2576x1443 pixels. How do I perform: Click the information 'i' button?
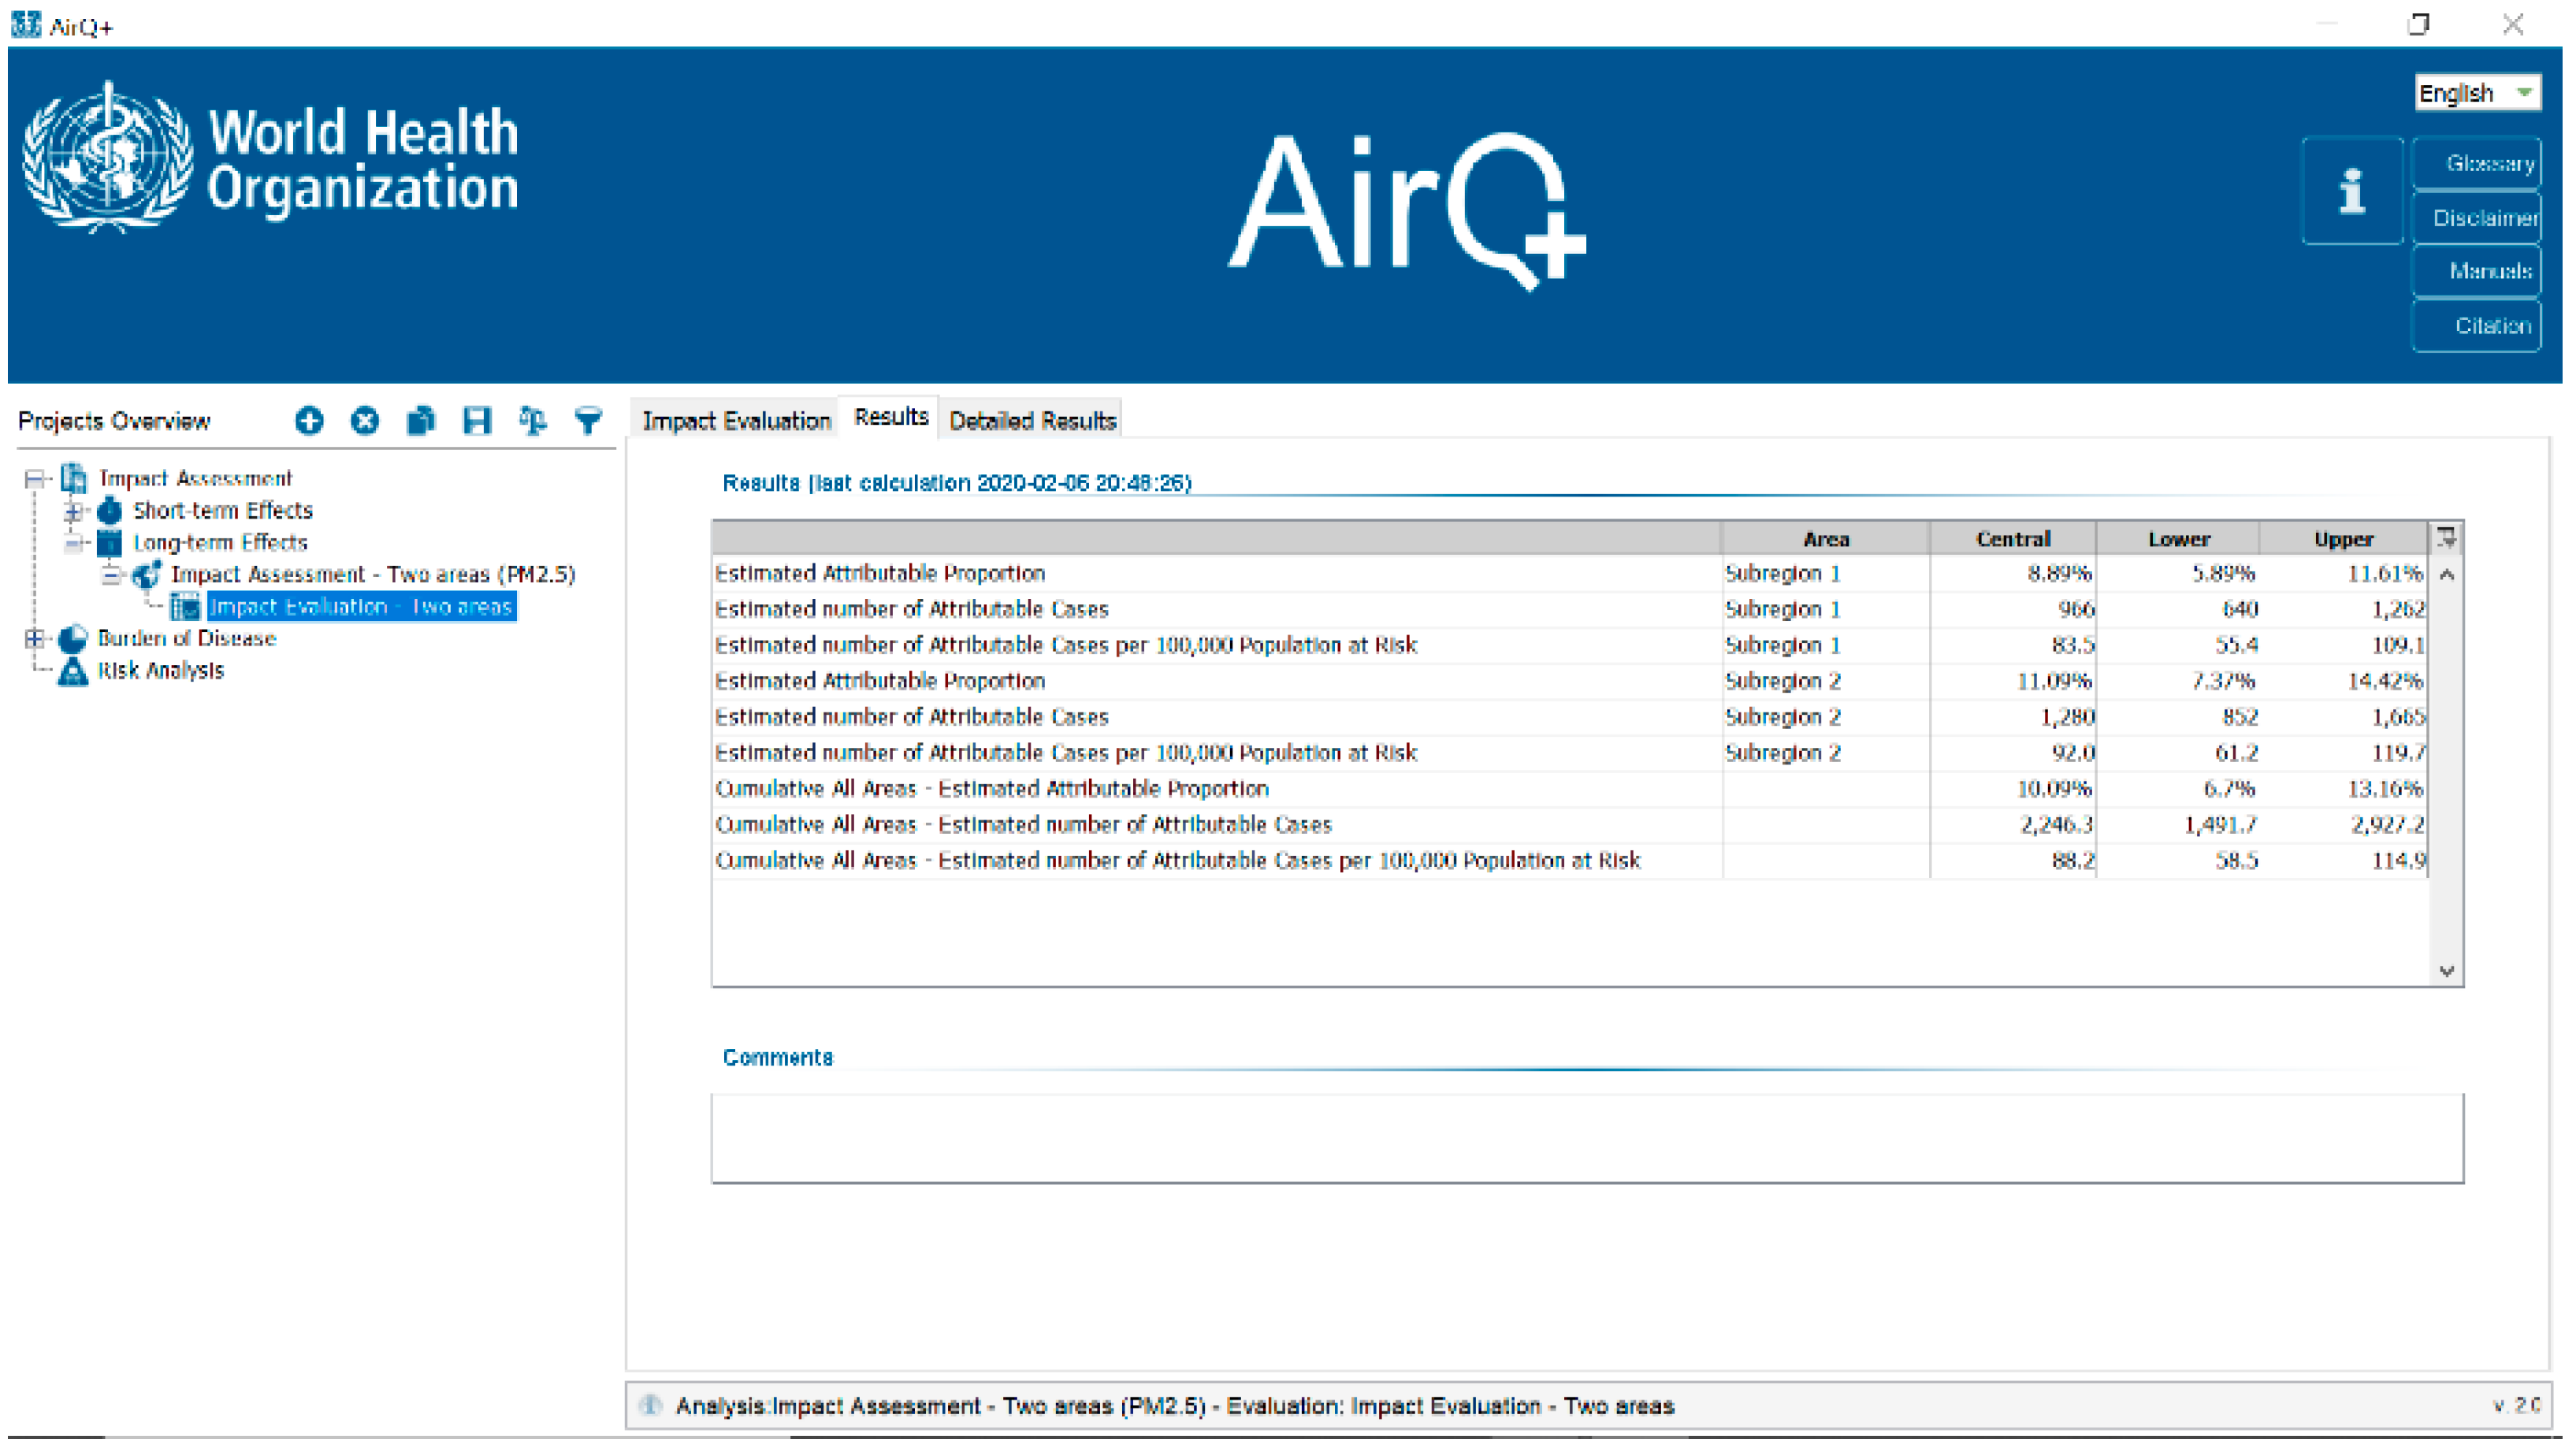point(2352,190)
